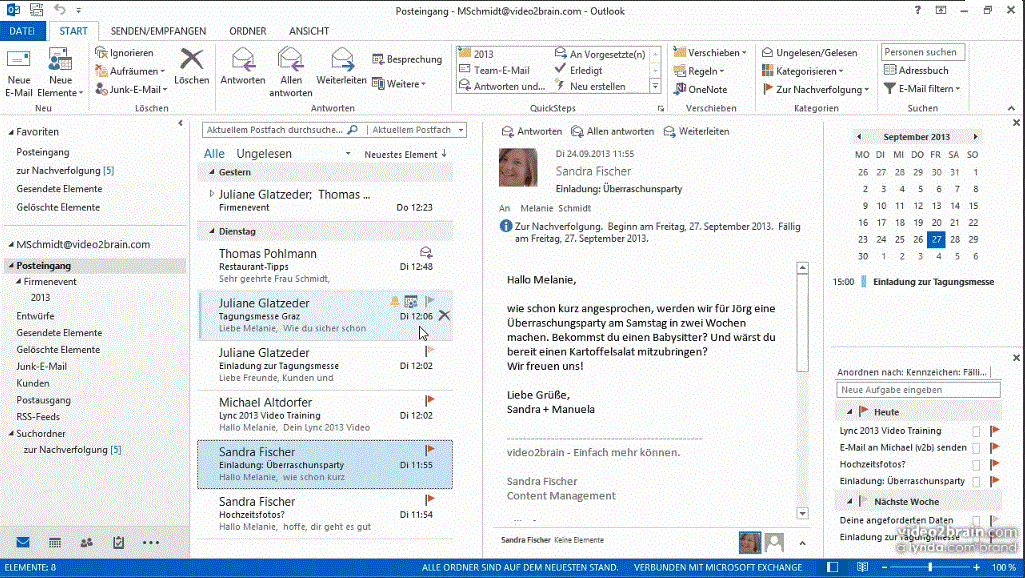The width and height of the screenshot is (1025, 578).
Task: Click the search magnifier icon
Action: 352,129
